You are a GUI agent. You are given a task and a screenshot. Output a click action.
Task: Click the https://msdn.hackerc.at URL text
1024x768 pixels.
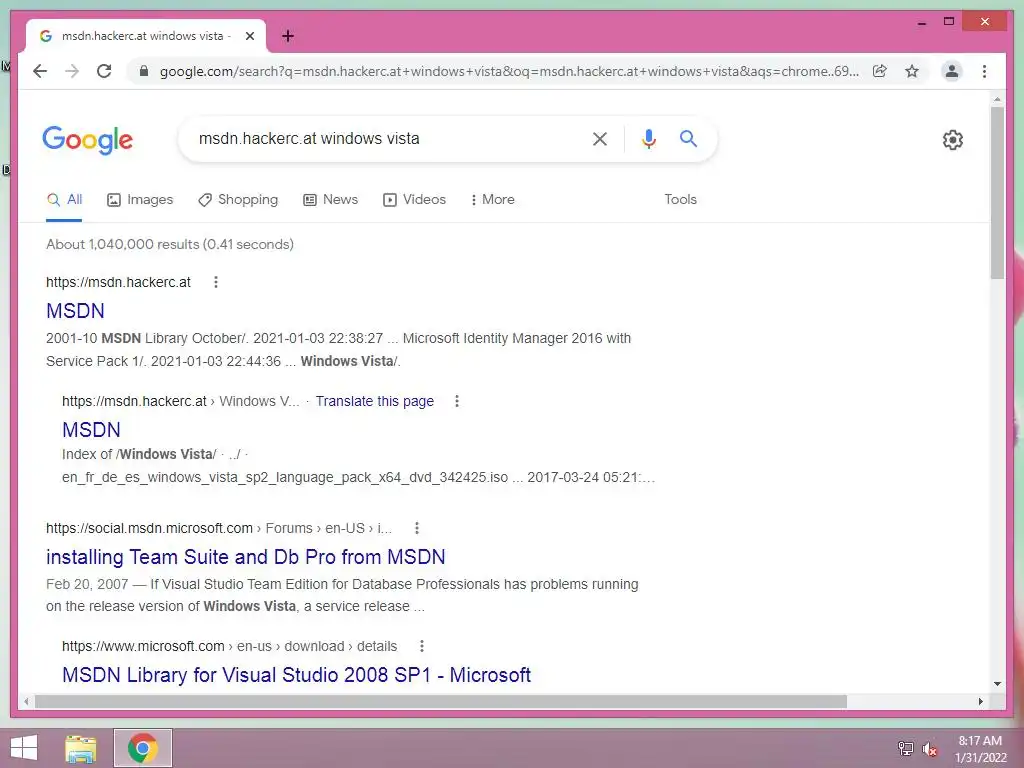click(x=118, y=282)
